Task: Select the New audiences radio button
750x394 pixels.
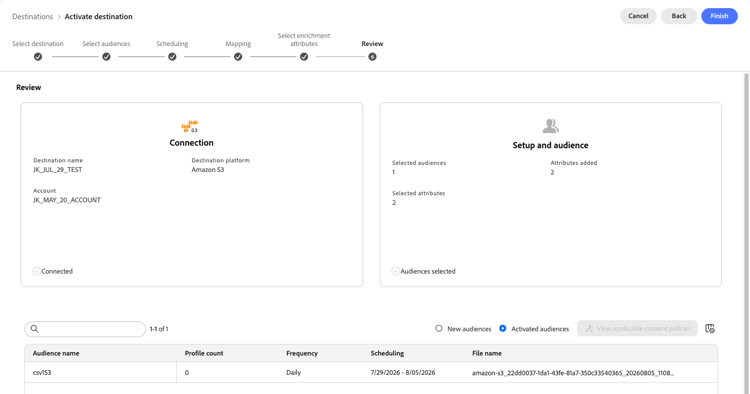Action: pyautogui.click(x=439, y=328)
